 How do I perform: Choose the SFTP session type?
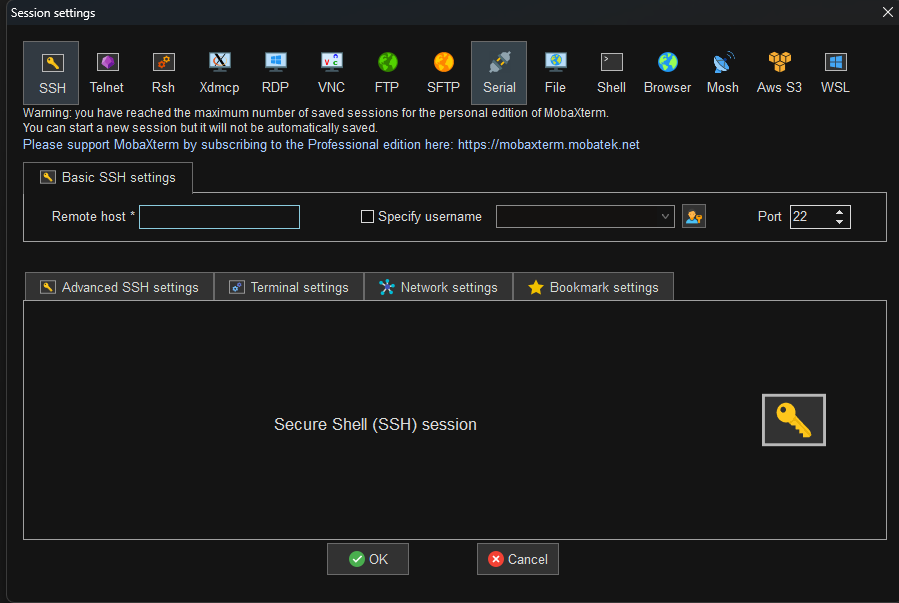pos(443,73)
